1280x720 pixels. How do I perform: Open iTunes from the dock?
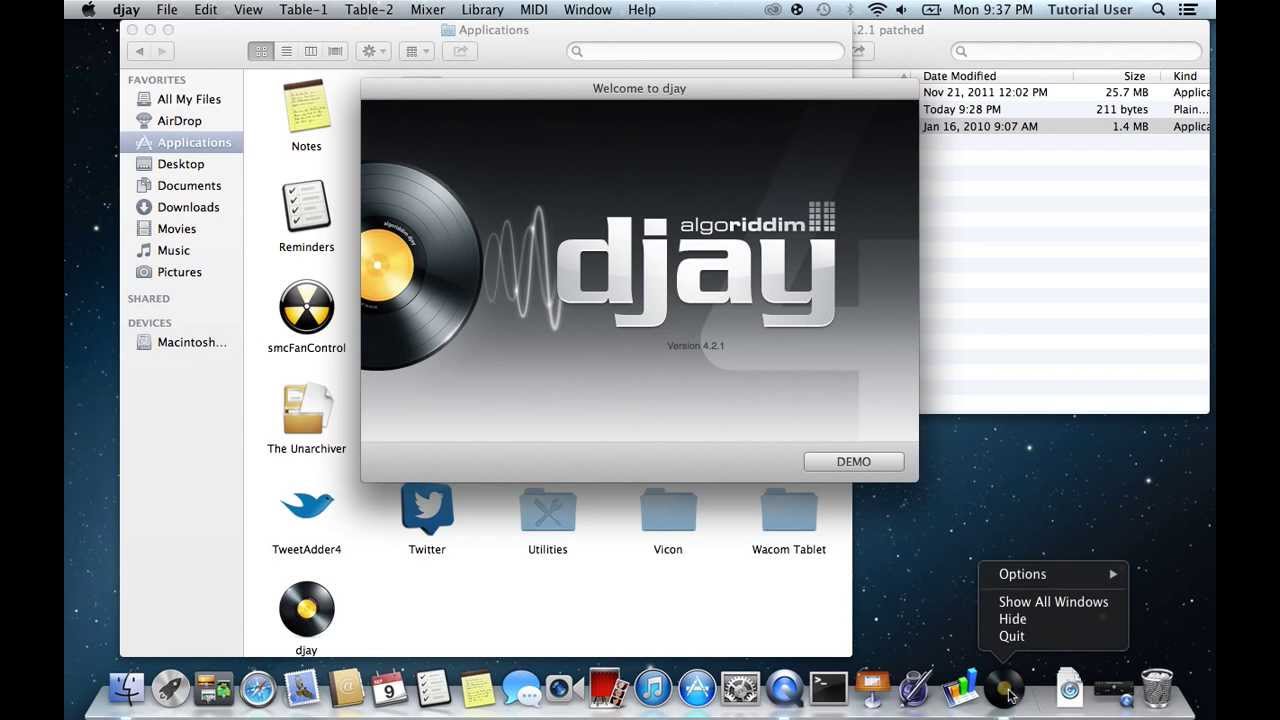coord(653,688)
